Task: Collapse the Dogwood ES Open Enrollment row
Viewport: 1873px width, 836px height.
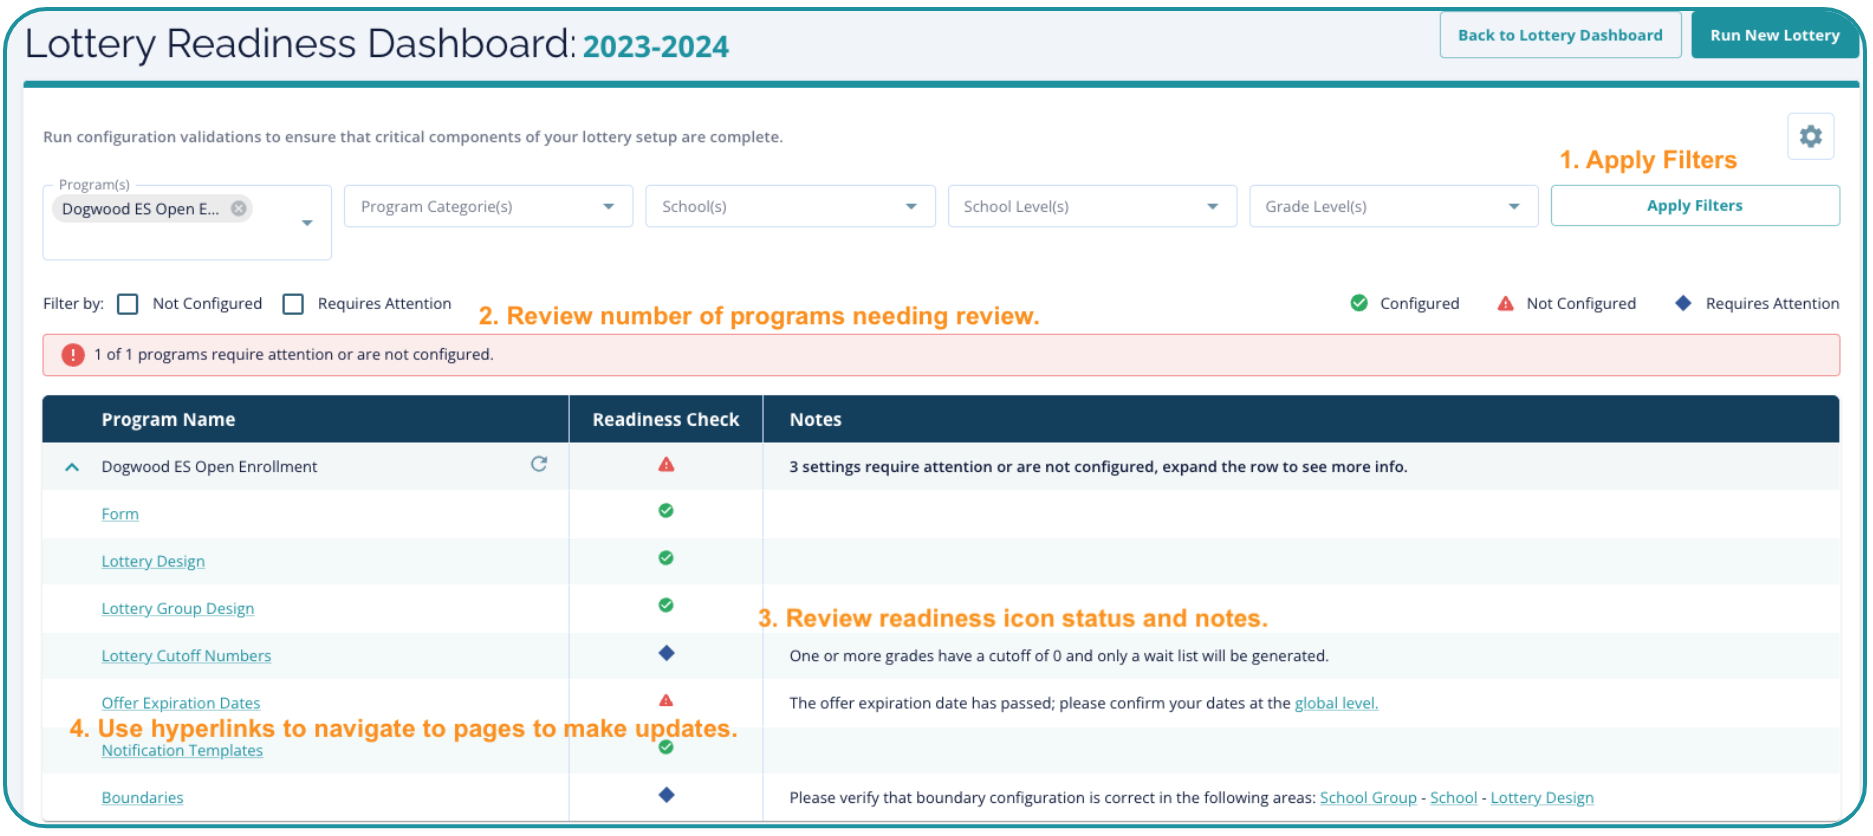Action: [72, 467]
